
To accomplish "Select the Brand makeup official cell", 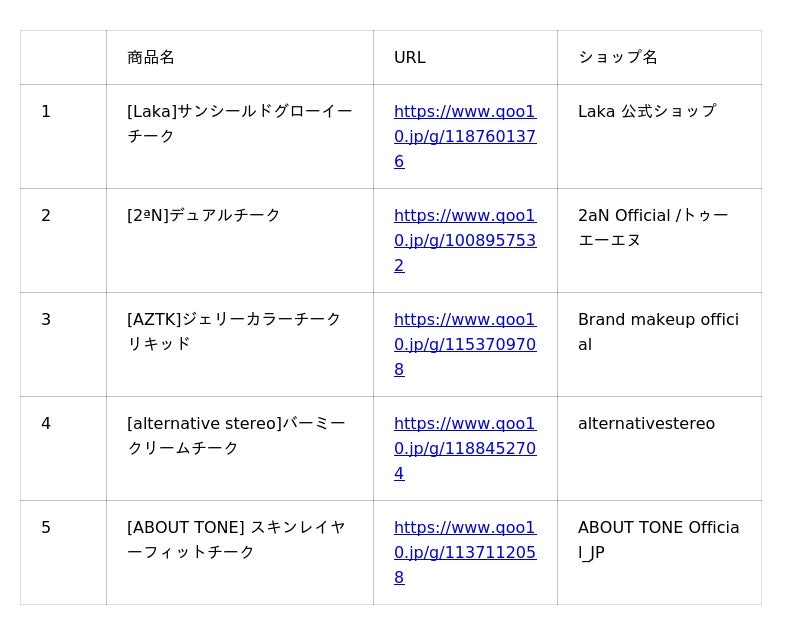I will tap(659, 345).
